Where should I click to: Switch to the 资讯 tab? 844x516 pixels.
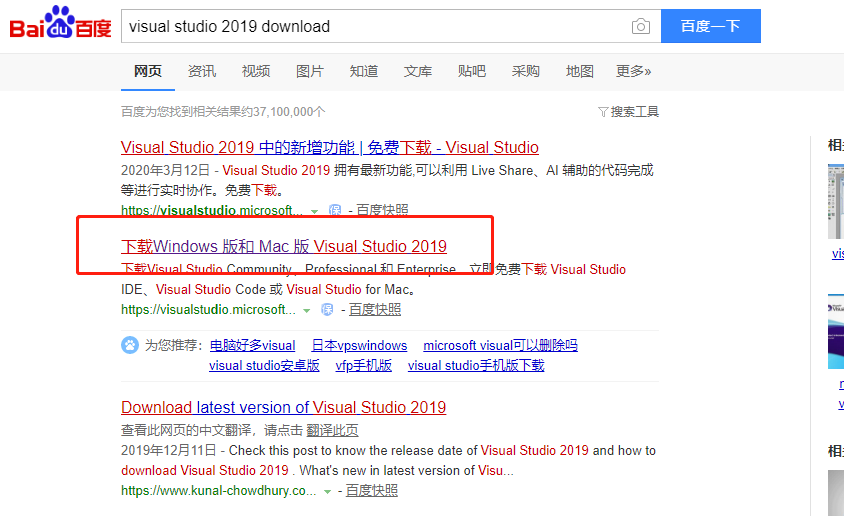(x=202, y=71)
